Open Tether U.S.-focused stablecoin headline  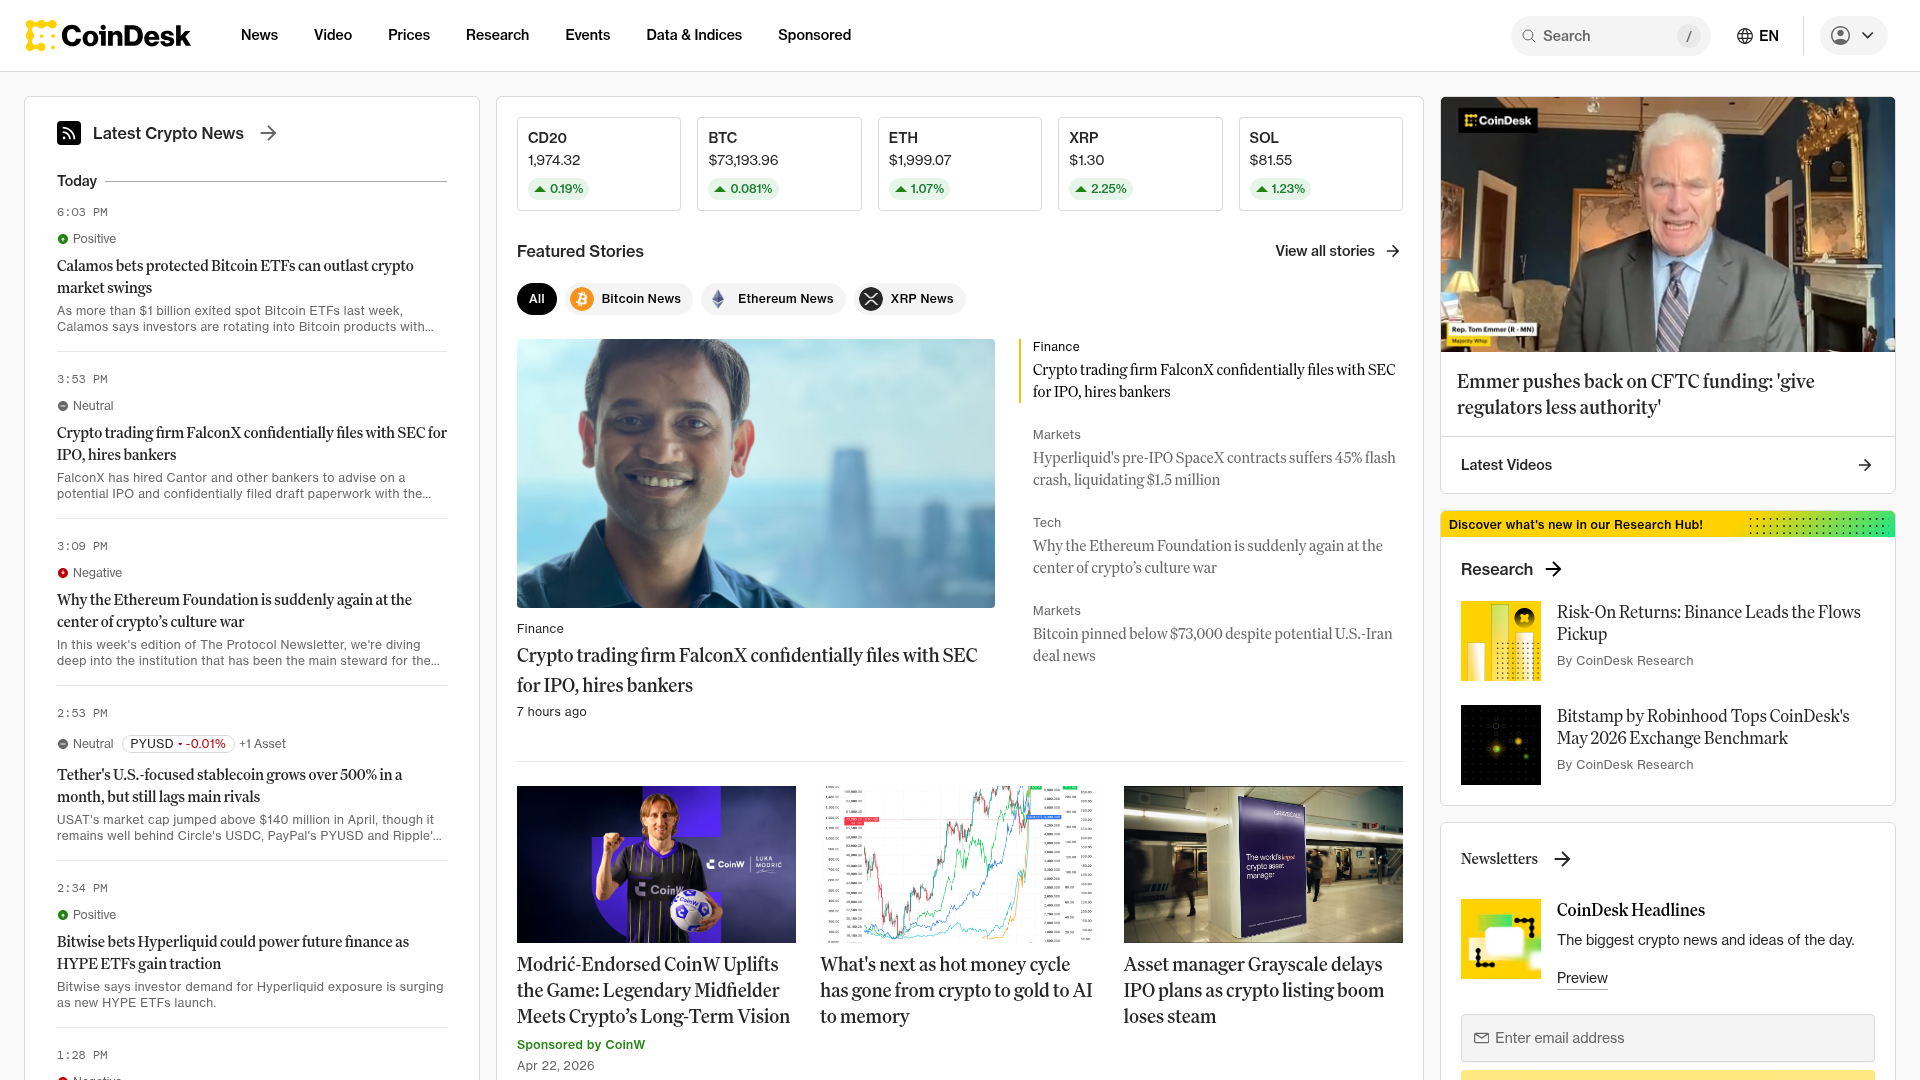pyautogui.click(x=230, y=786)
